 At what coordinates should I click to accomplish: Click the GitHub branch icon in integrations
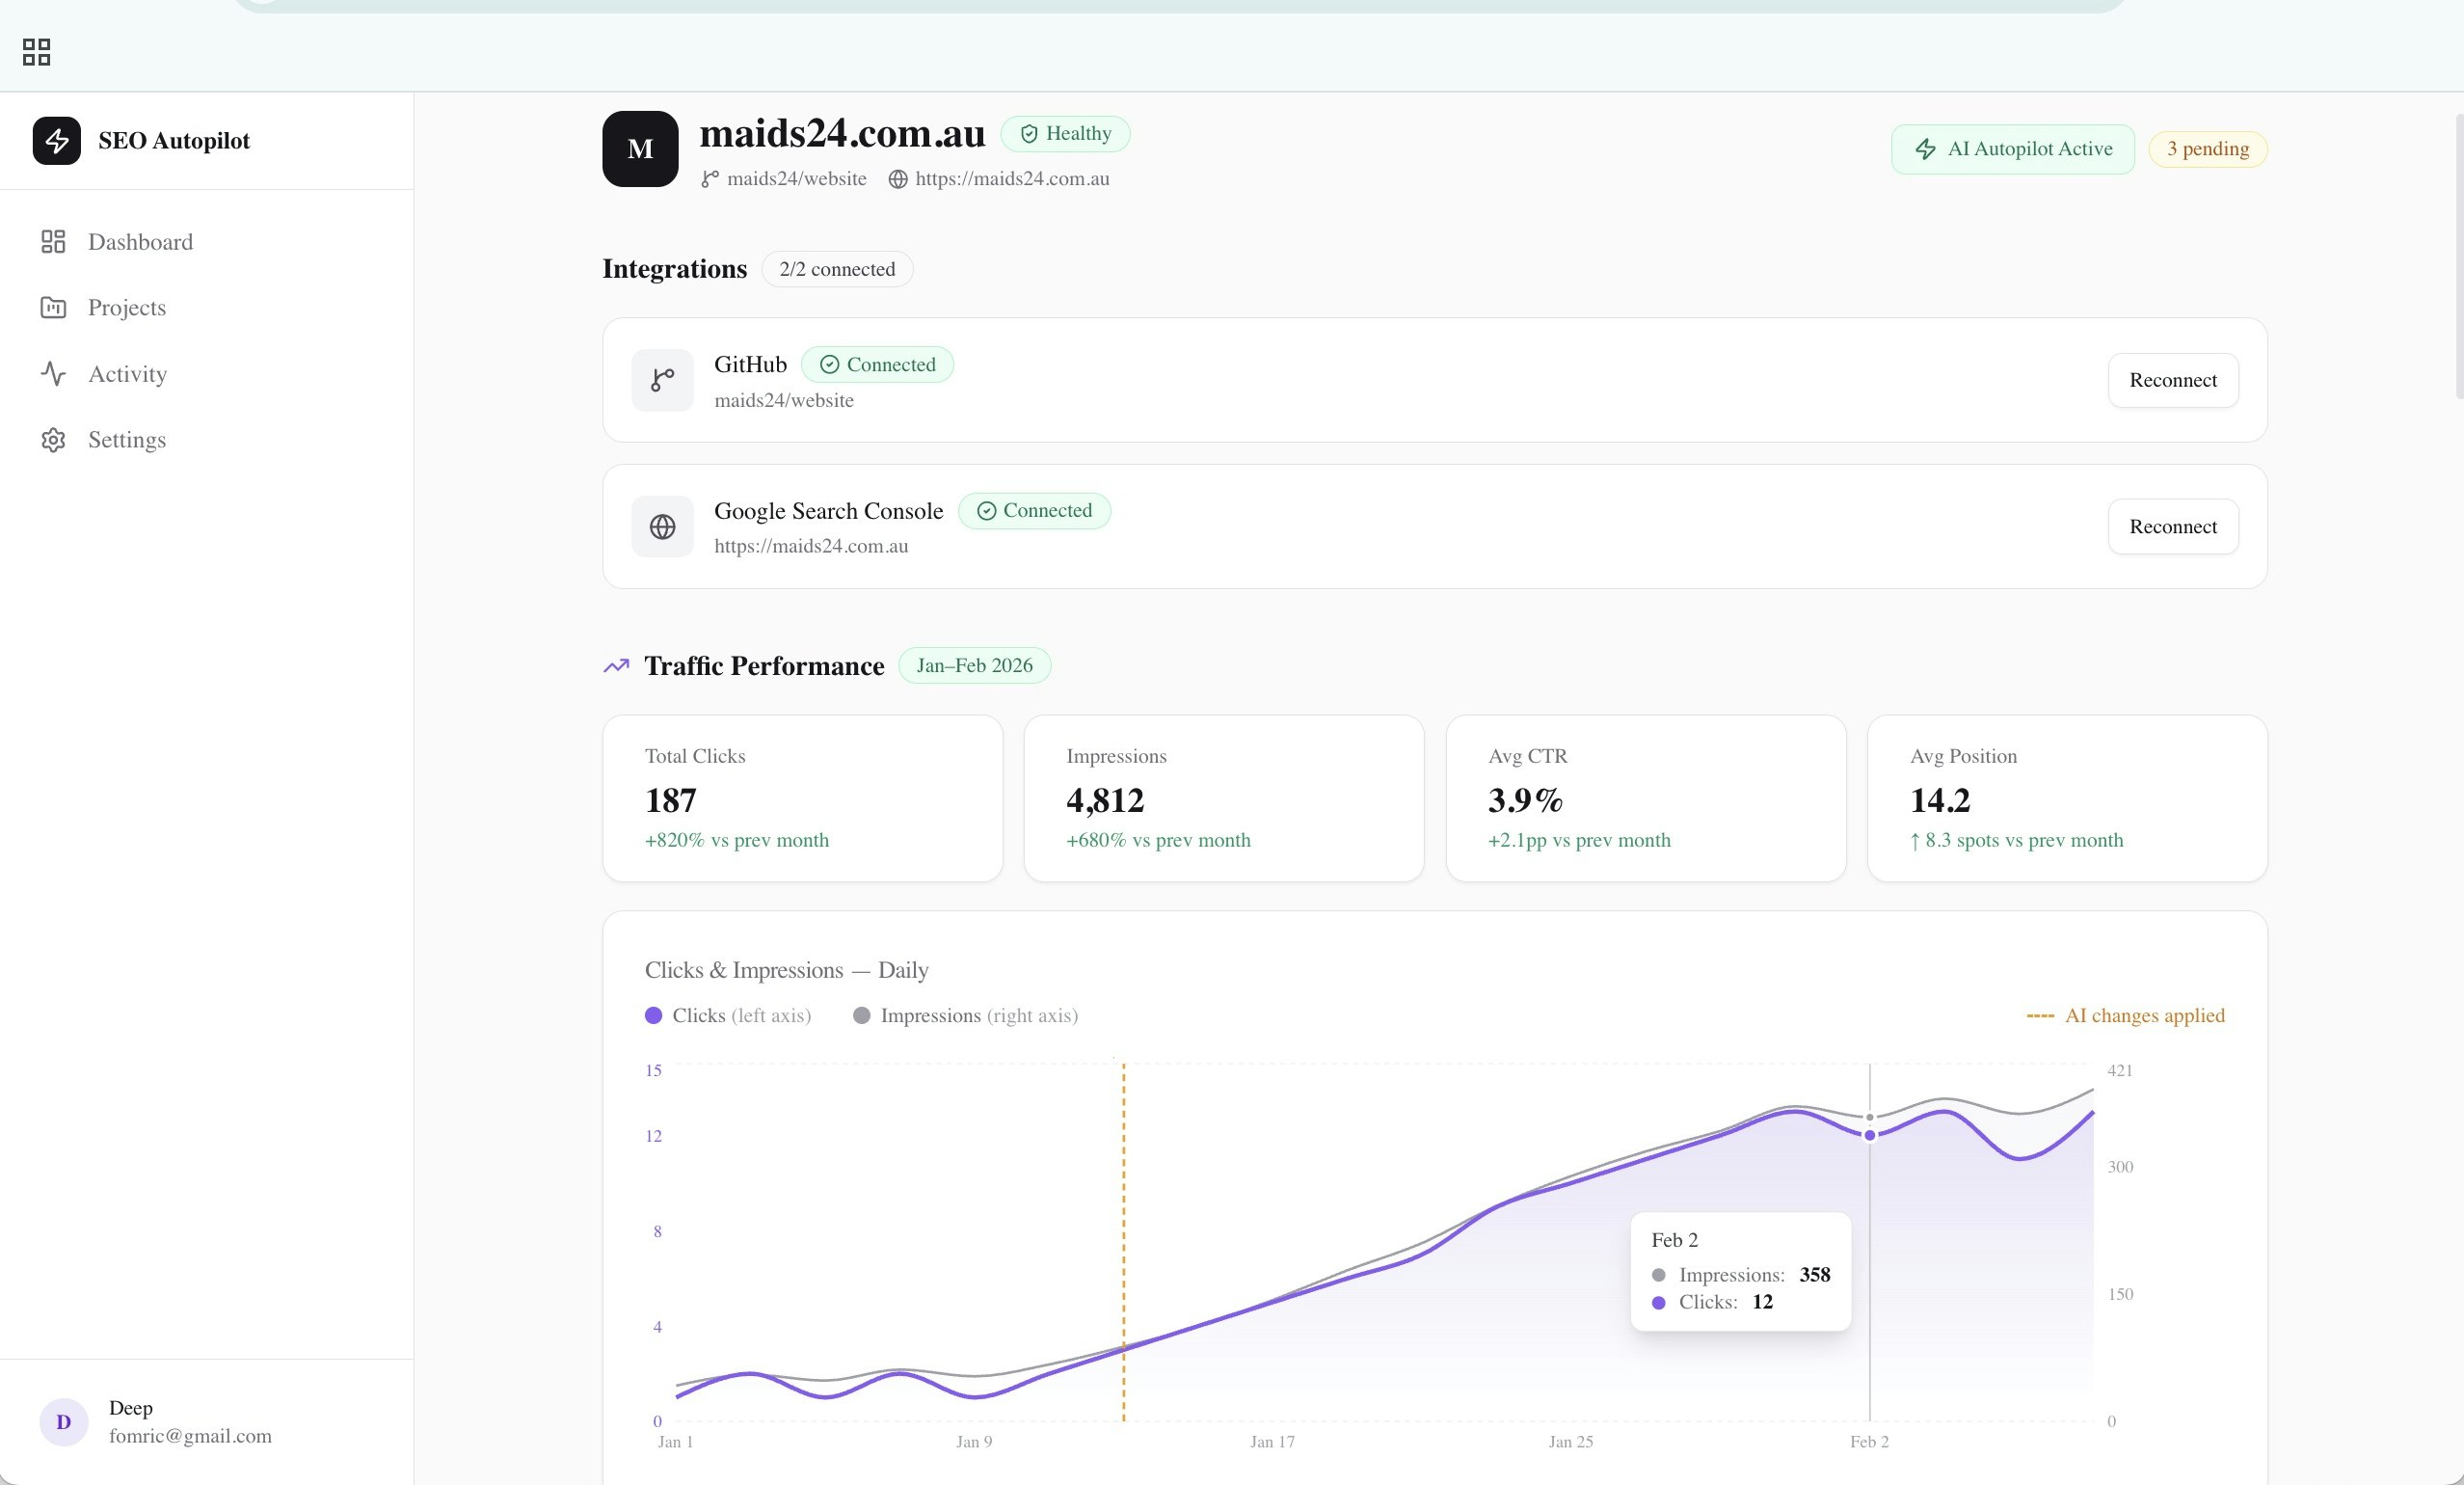pos(661,380)
